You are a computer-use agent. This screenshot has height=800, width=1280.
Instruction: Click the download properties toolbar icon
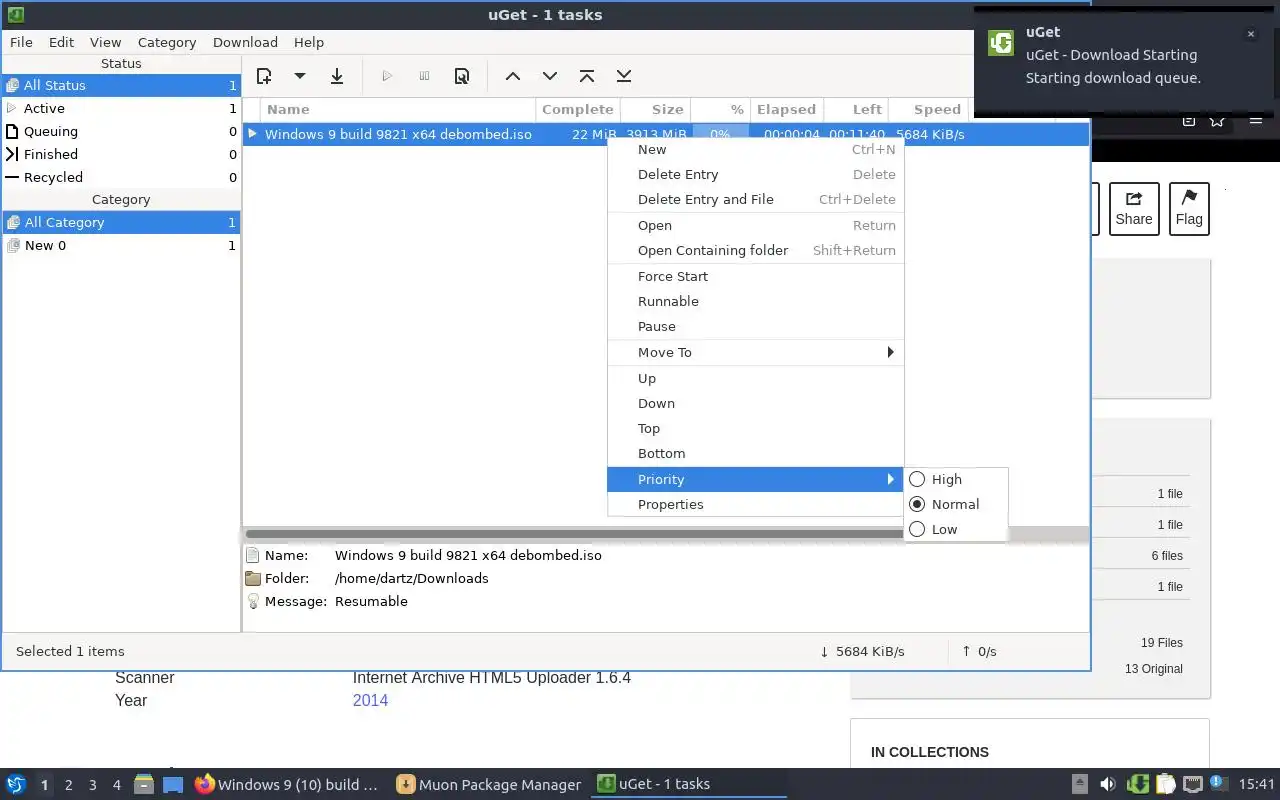(462, 76)
